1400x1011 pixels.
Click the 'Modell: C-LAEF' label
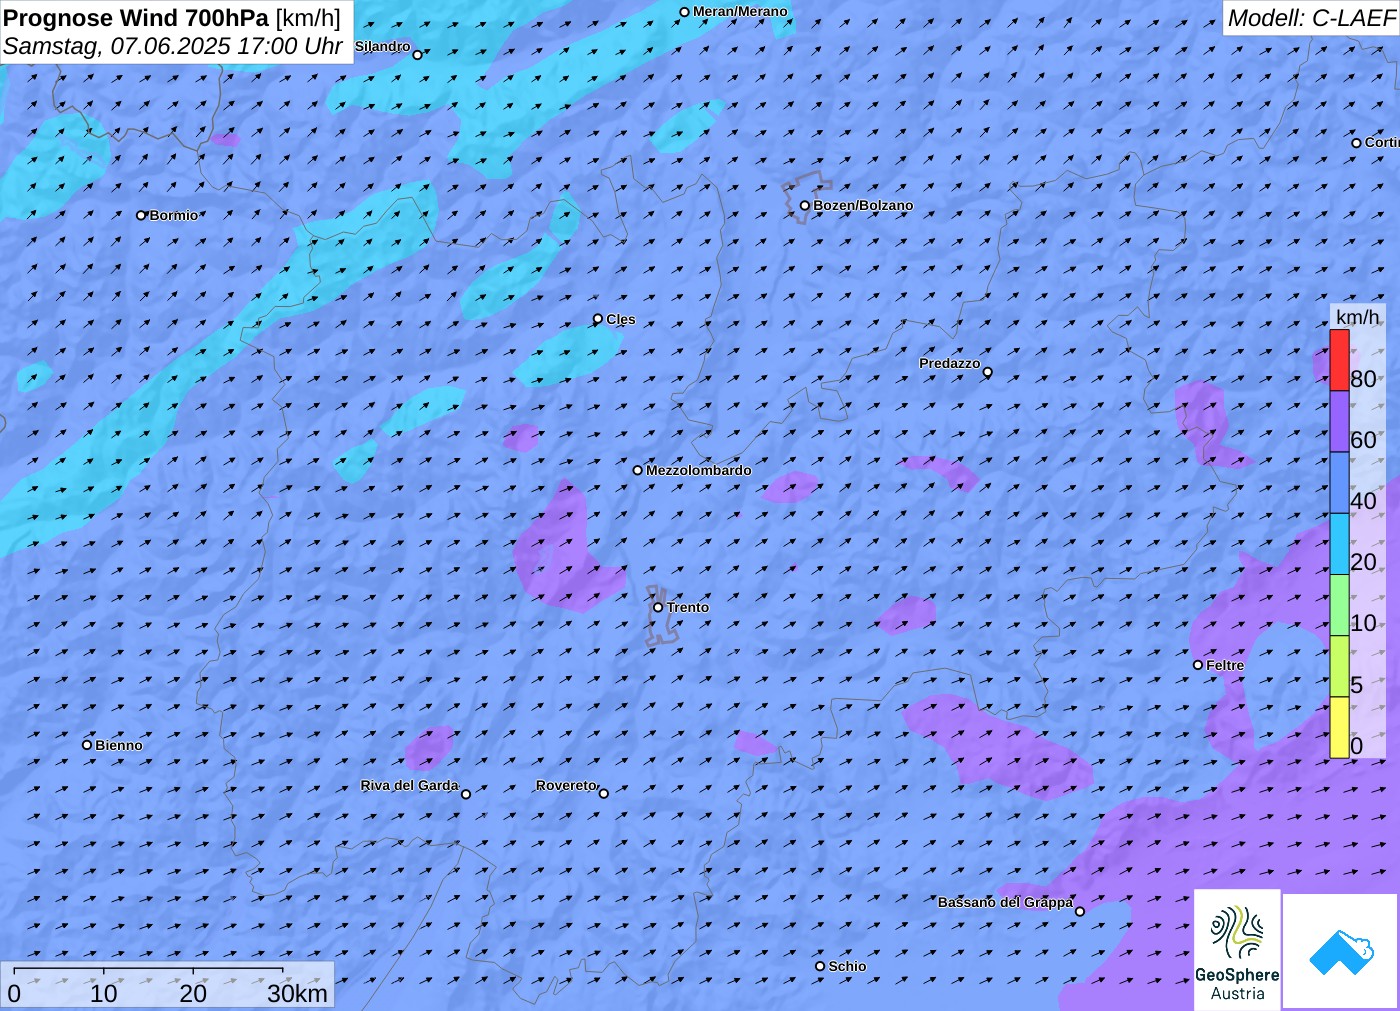pos(1311,18)
